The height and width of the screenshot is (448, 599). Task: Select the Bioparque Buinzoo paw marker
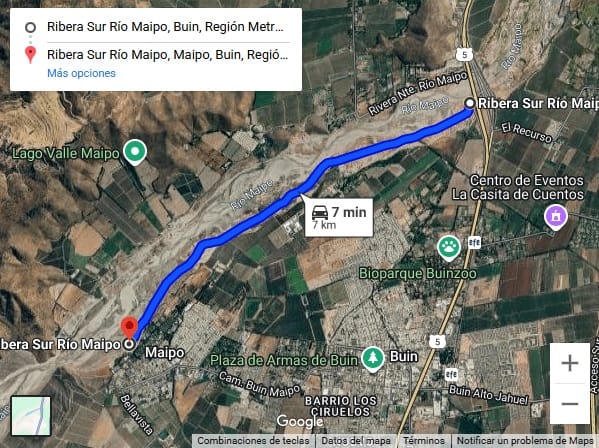(x=449, y=248)
